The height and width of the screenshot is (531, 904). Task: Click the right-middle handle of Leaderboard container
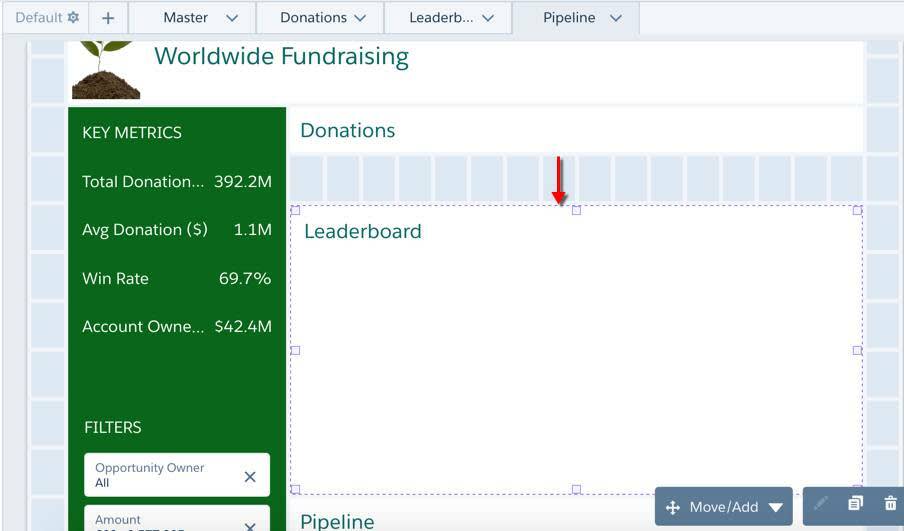point(857,350)
